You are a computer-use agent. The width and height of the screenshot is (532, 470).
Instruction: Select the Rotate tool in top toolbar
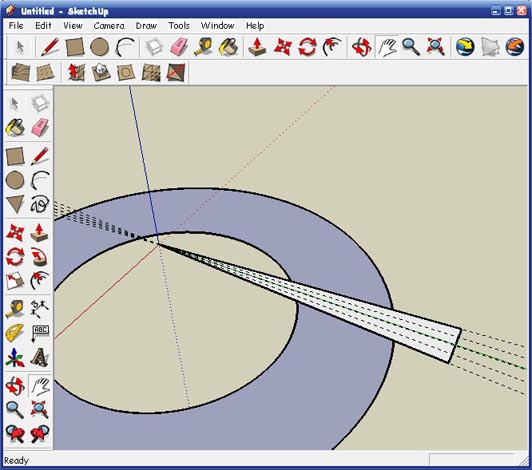307,47
